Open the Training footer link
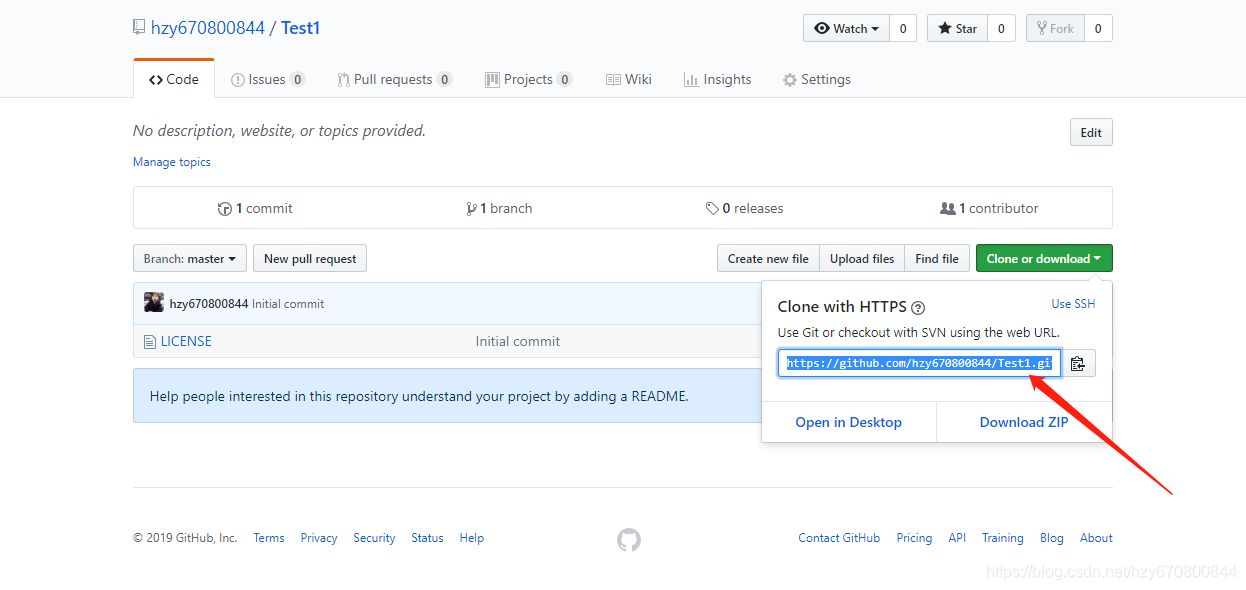The width and height of the screenshot is (1246, 590). (1003, 538)
